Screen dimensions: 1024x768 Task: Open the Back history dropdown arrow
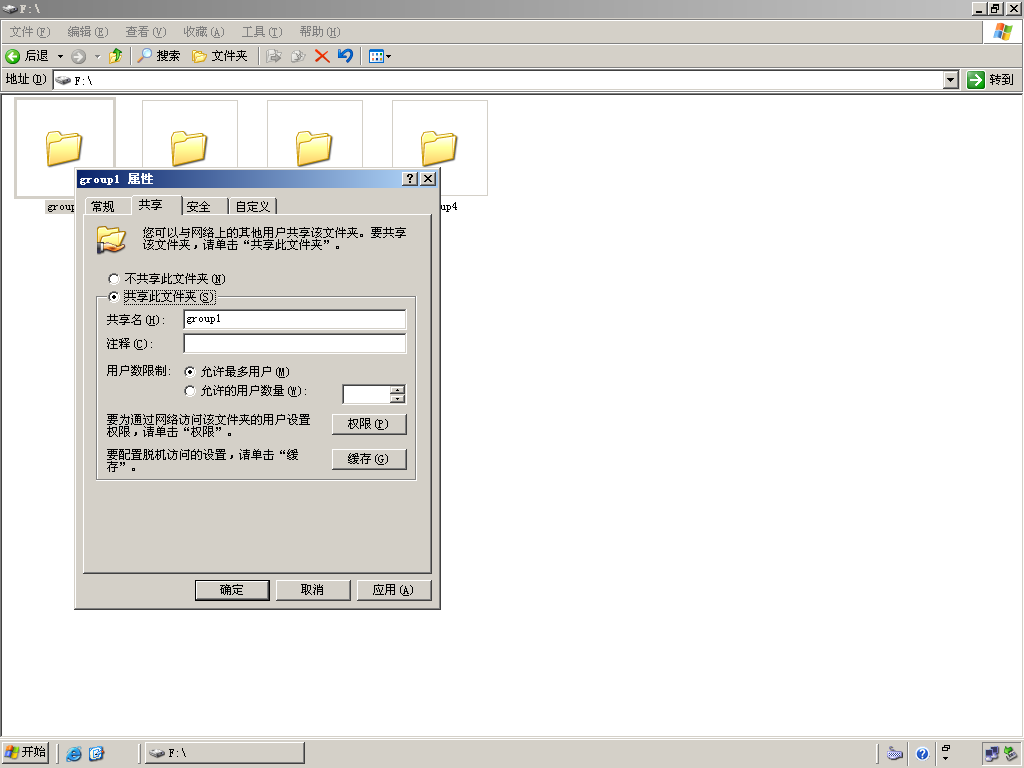tap(60, 56)
